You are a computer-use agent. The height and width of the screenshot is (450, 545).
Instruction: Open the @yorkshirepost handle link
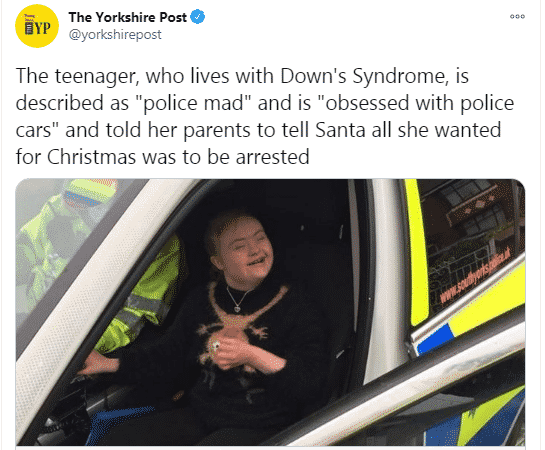(x=115, y=35)
